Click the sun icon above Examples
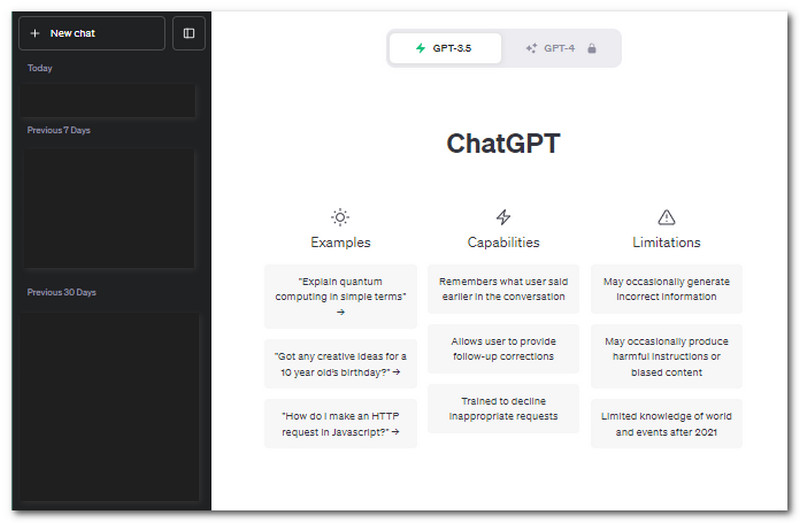800x523 pixels. click(x=340, y=217)
